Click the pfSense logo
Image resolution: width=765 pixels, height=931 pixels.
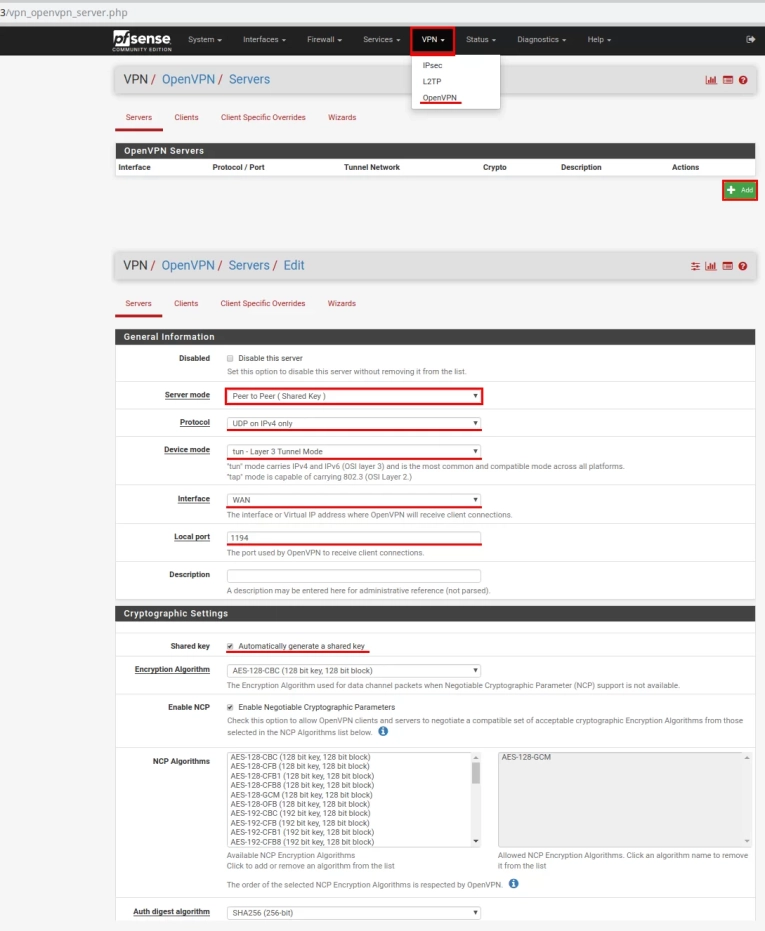click(142, 40)
